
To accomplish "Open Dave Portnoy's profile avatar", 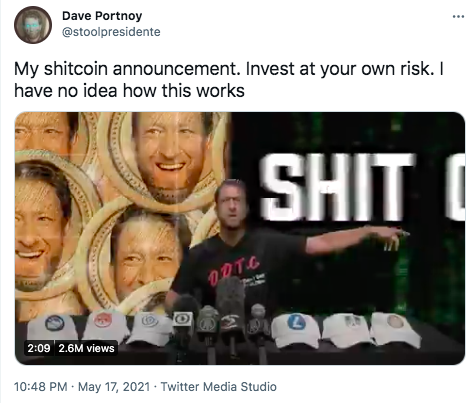I will point(33,25).
